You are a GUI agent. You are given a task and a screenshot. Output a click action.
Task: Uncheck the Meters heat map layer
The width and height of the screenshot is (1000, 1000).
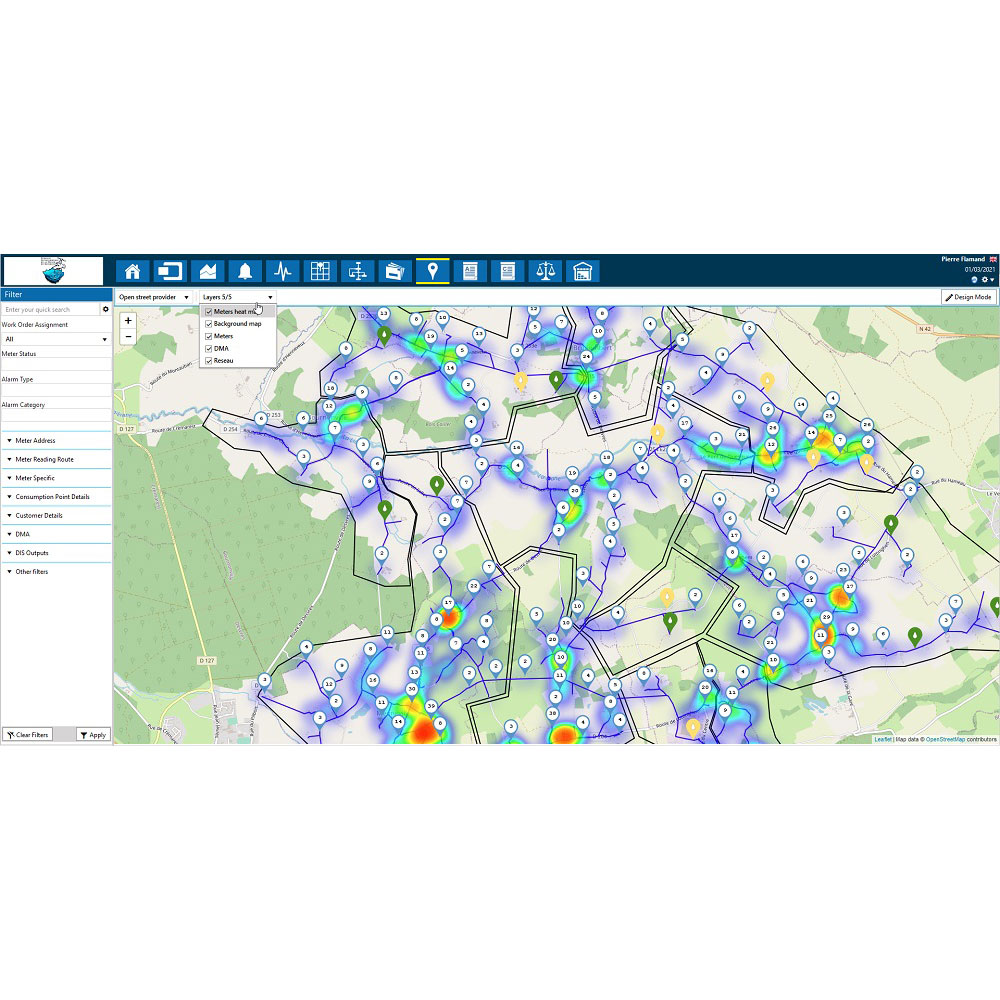pos(208,312)
